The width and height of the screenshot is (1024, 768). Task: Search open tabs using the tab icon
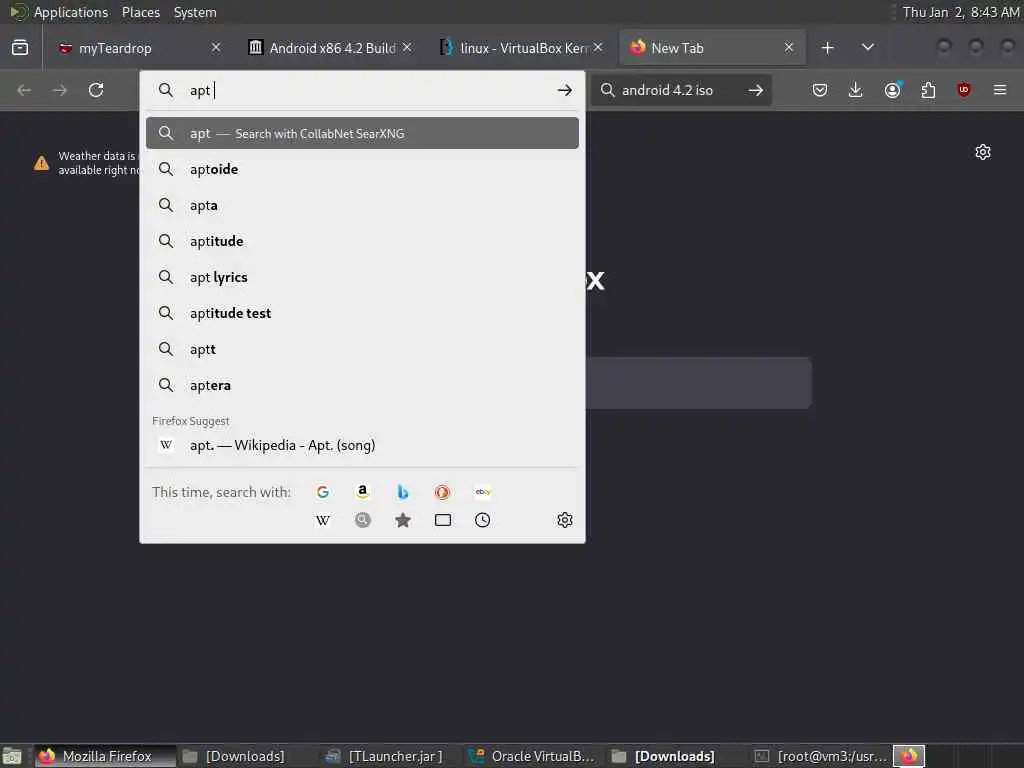pos(443,520)
